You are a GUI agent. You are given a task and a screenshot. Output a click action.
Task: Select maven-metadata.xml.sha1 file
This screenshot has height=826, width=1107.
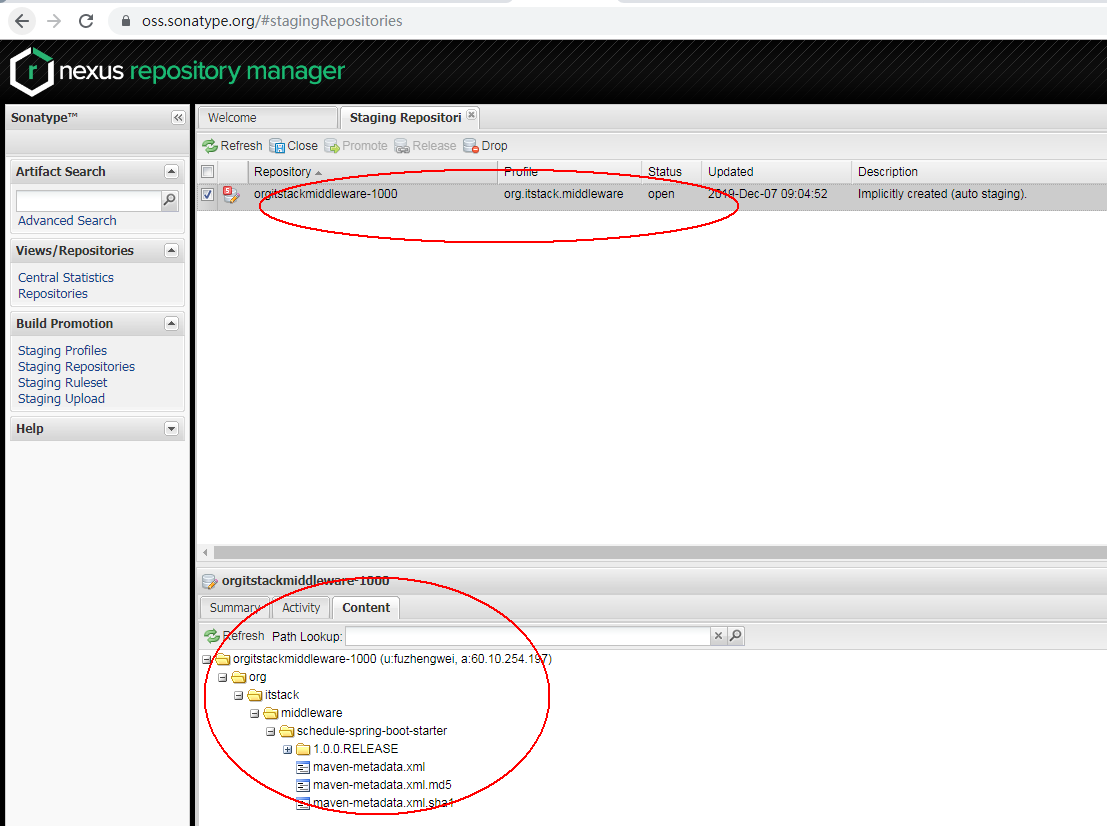tap(383, 803)
